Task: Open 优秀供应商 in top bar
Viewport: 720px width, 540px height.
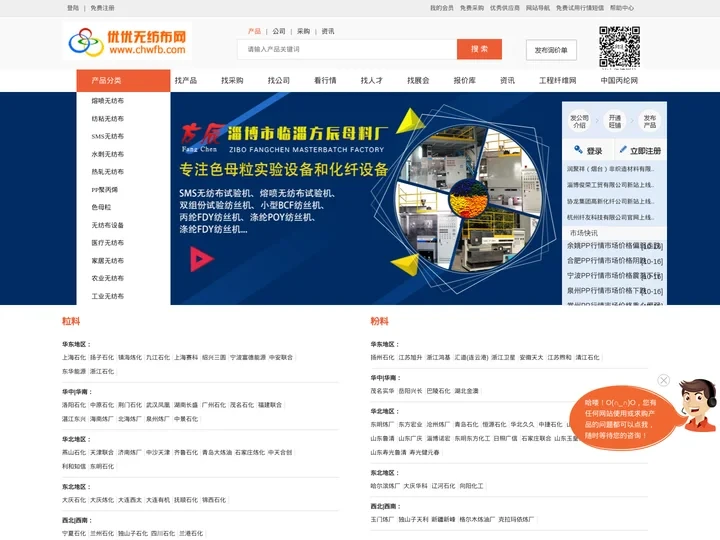Action: 505,8
